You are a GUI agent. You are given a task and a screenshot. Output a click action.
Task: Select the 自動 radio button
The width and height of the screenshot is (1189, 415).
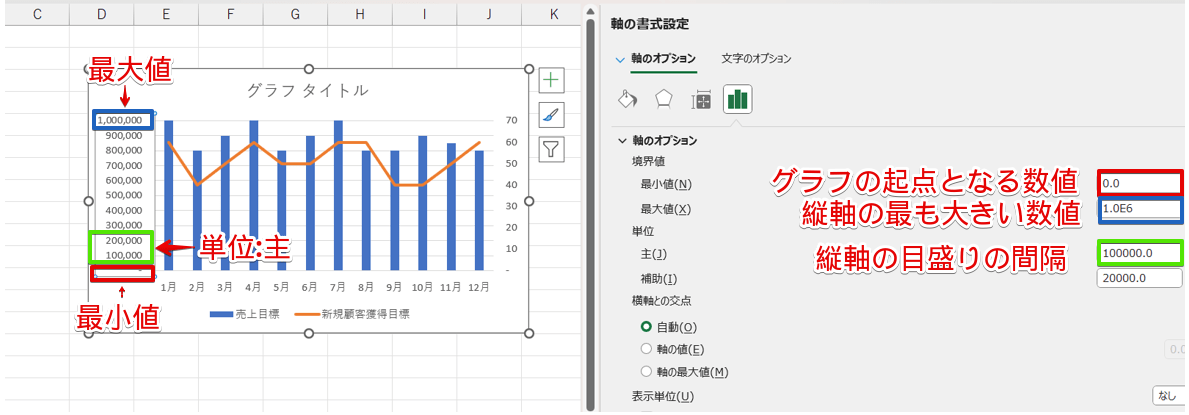[x=646, y=327]
